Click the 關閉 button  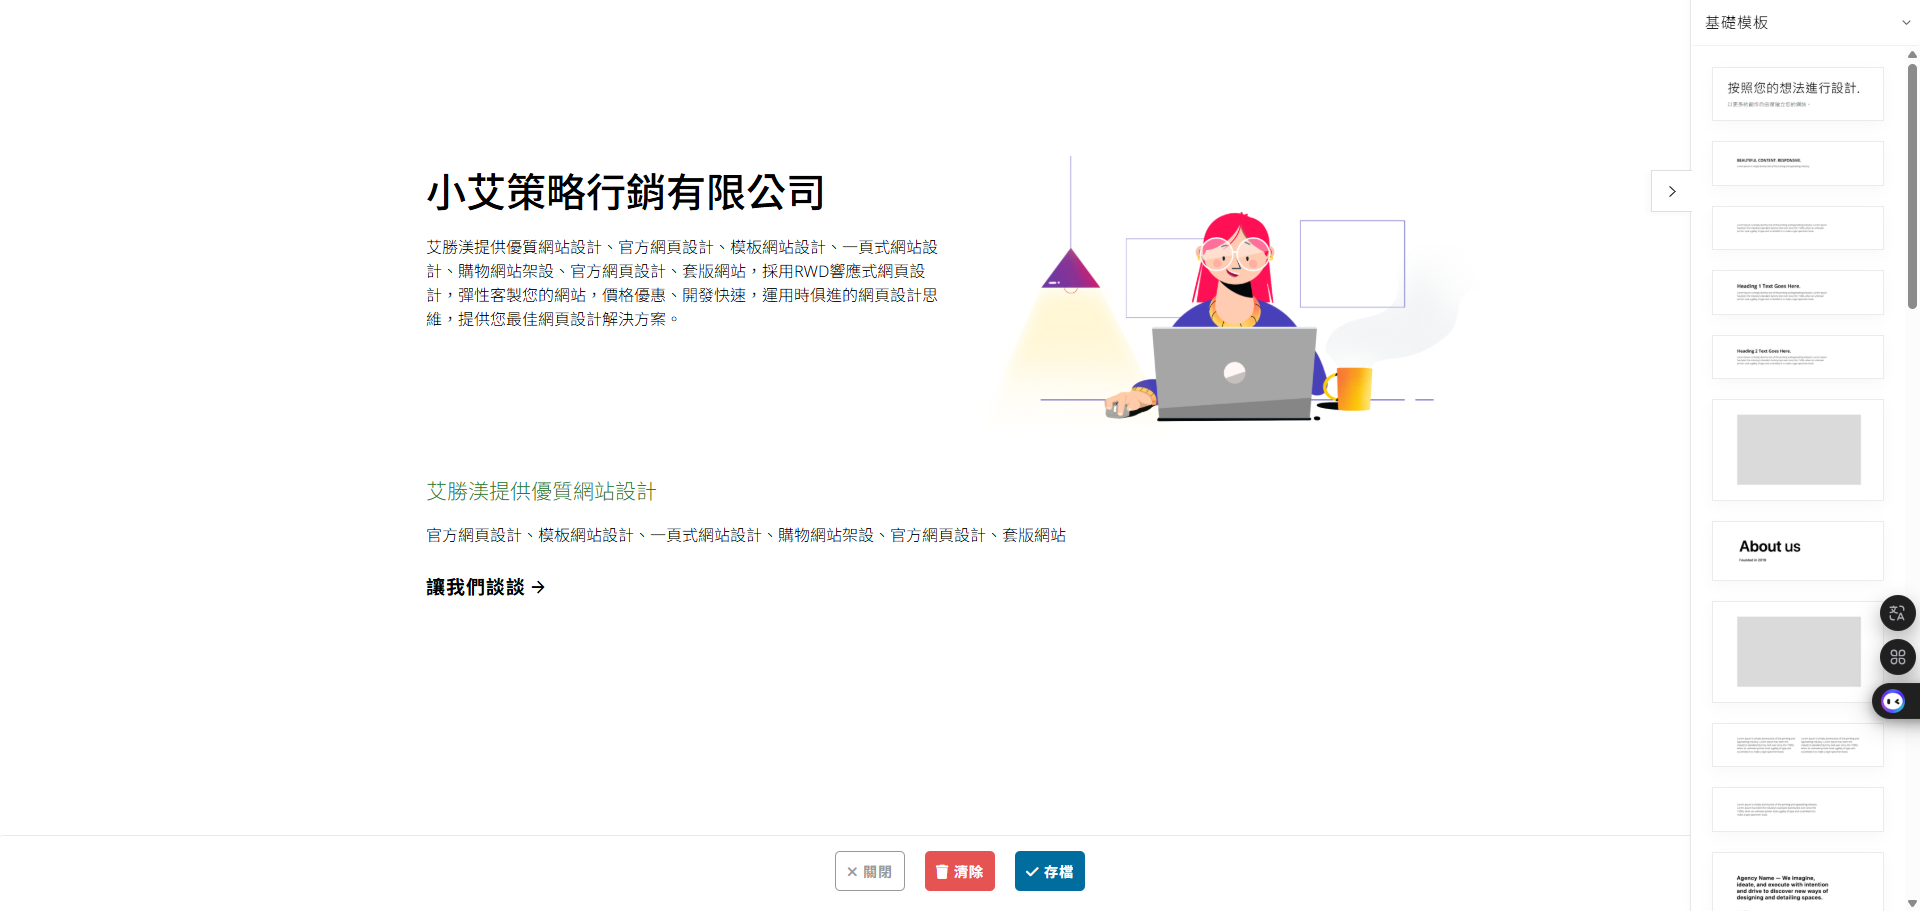tap(869, 871)
